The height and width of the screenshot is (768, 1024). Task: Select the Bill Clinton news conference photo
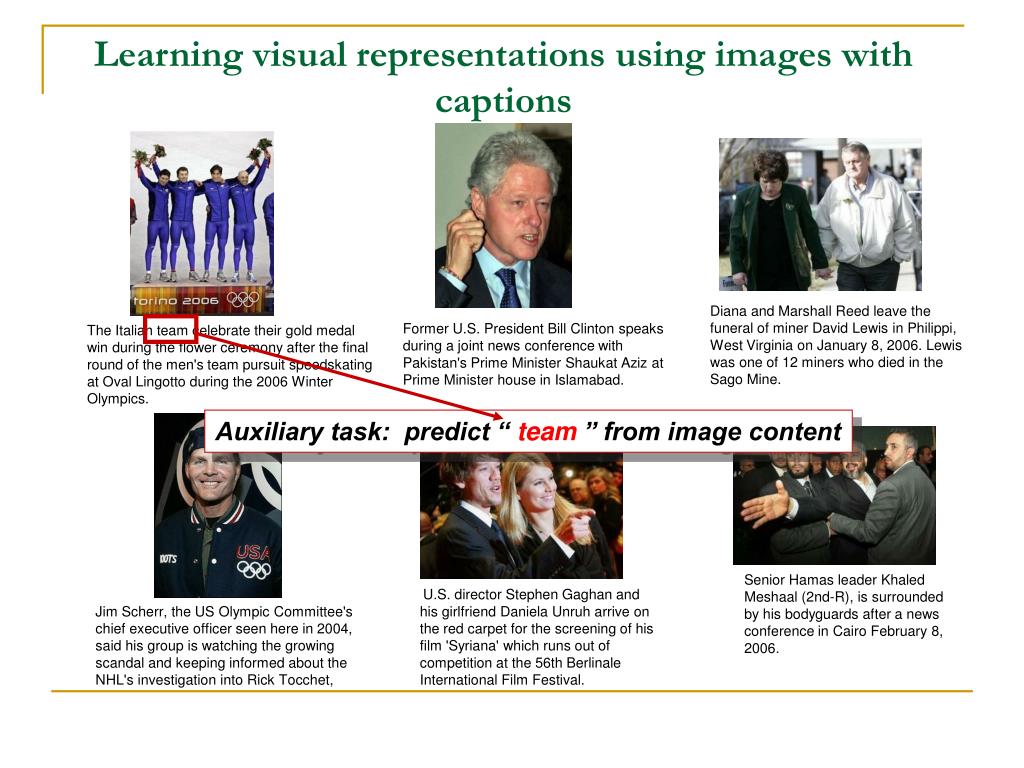coord(503,216)
